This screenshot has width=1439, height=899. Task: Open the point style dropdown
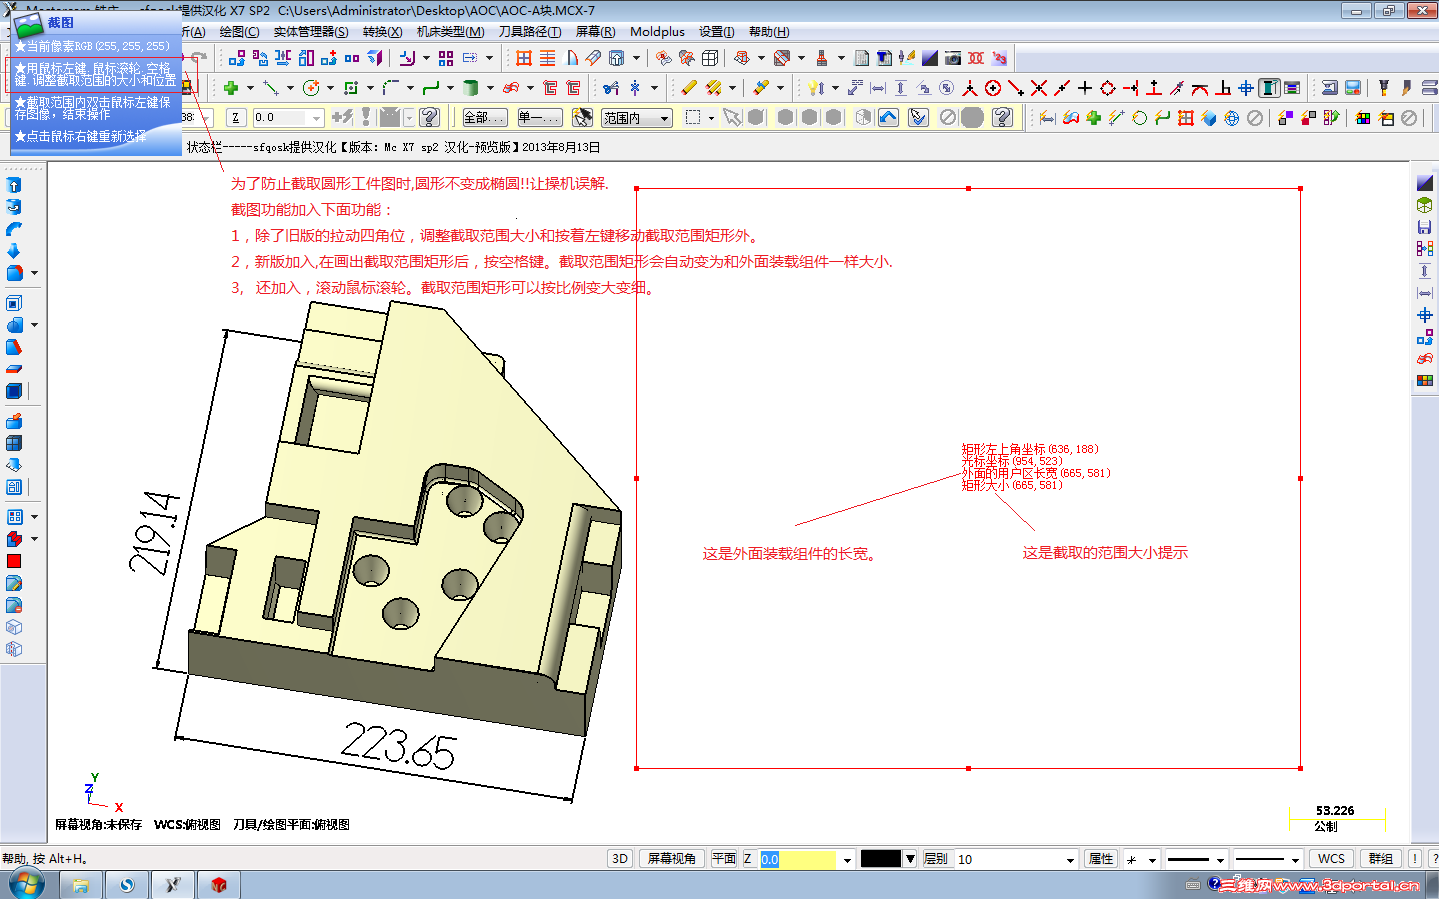[x=1152, y=860]
